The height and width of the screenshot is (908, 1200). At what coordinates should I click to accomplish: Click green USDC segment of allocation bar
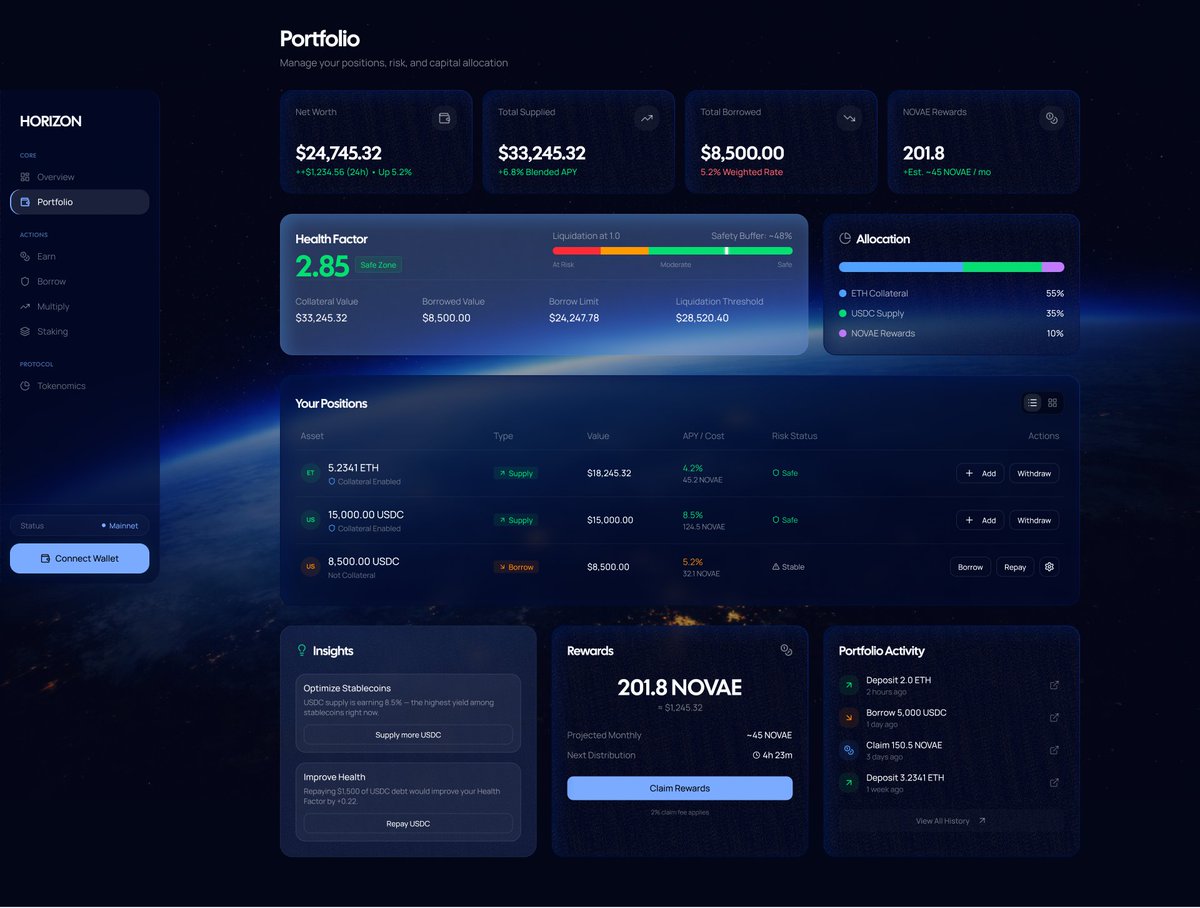click(1002, 267)
